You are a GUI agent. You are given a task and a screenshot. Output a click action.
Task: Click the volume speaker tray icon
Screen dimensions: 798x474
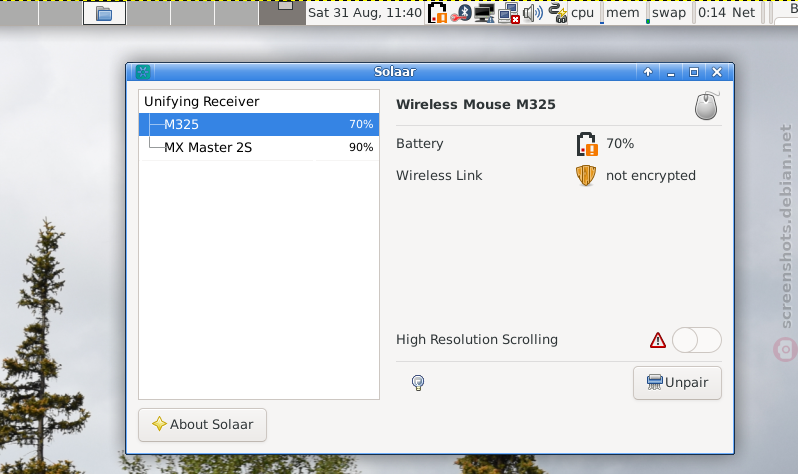pyautogui.click(x=533, y=13)
